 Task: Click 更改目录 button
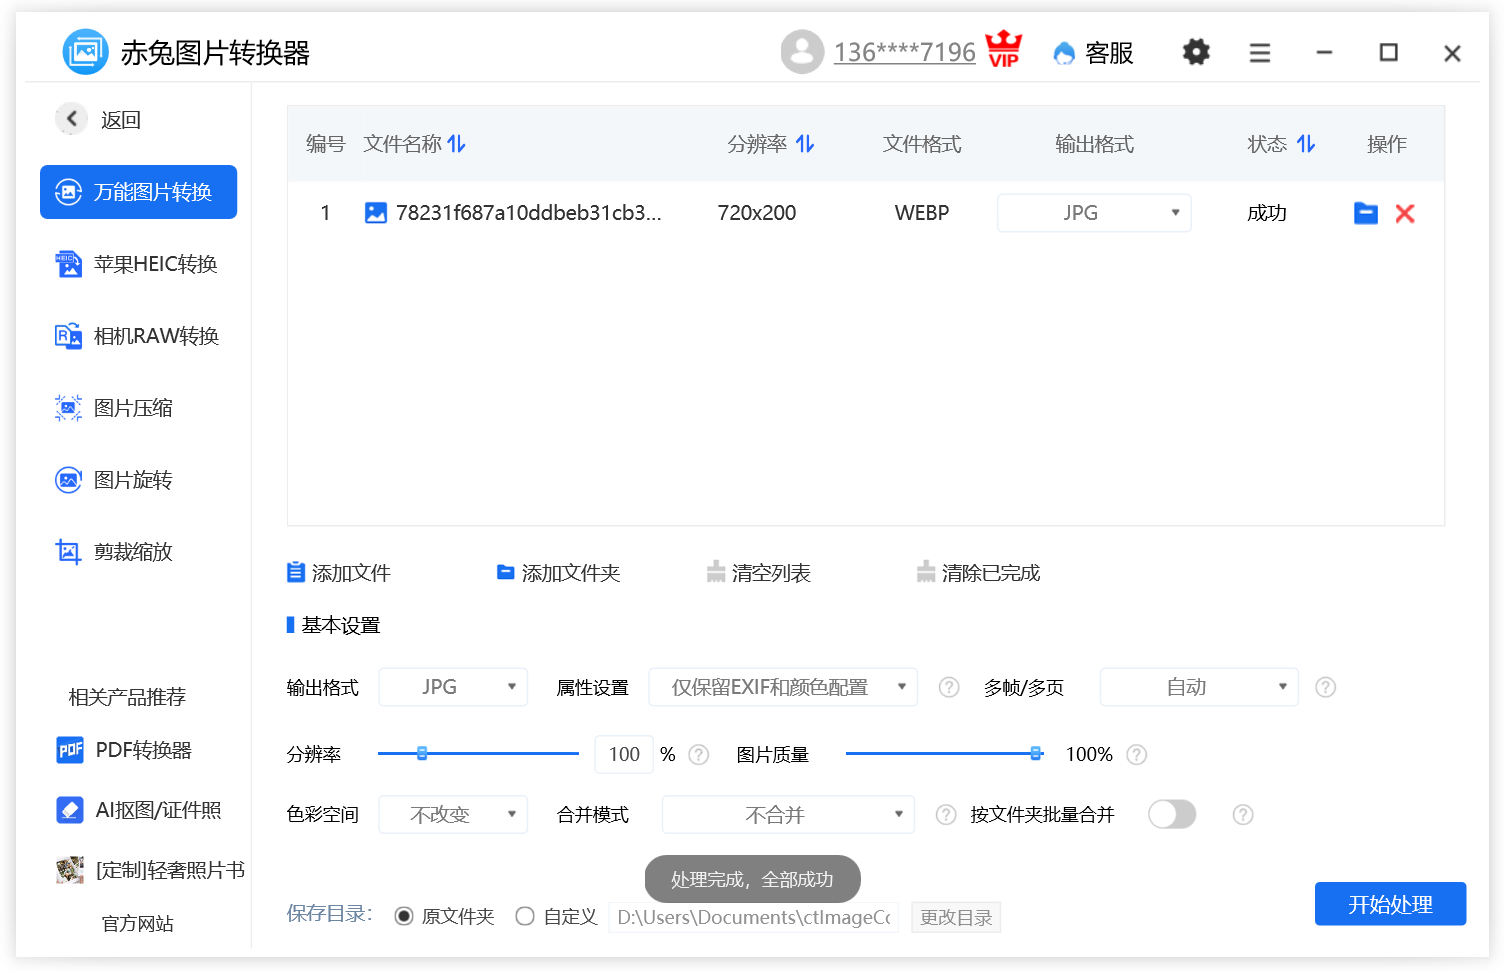point(956,917)
